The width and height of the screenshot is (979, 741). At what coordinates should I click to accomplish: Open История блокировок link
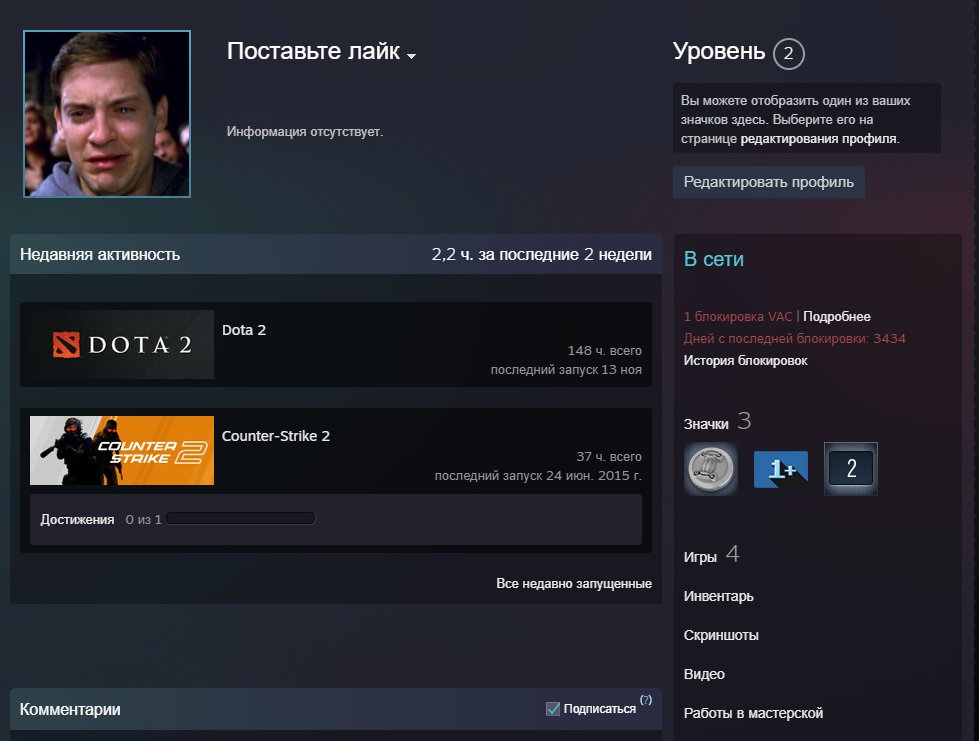(745, 361)
